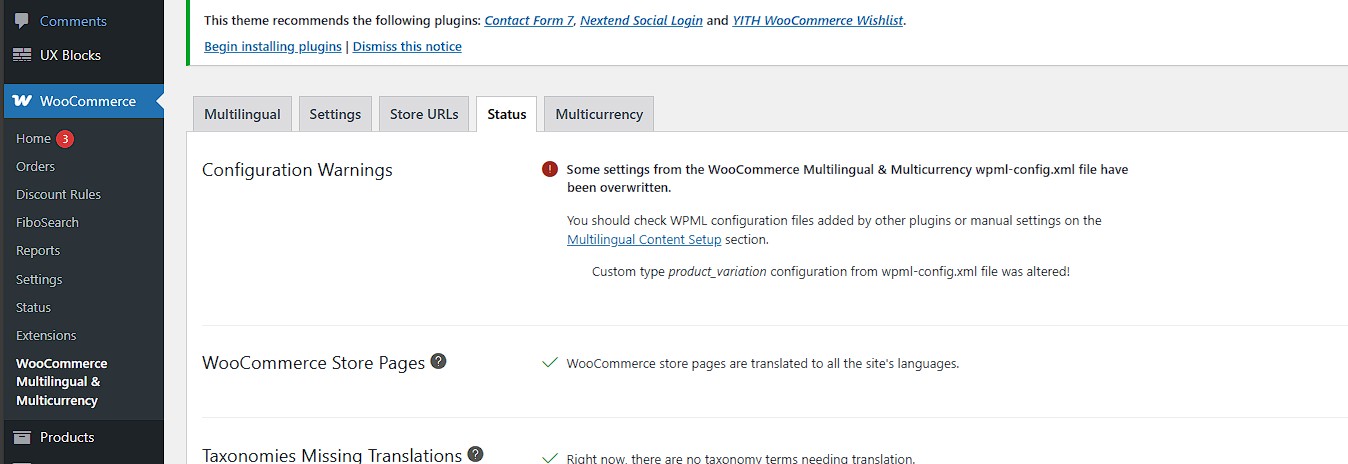The height and width of the screenshot is (464, 1348).
Task: Click the red configuration warning icon
Action: point(550,169)
